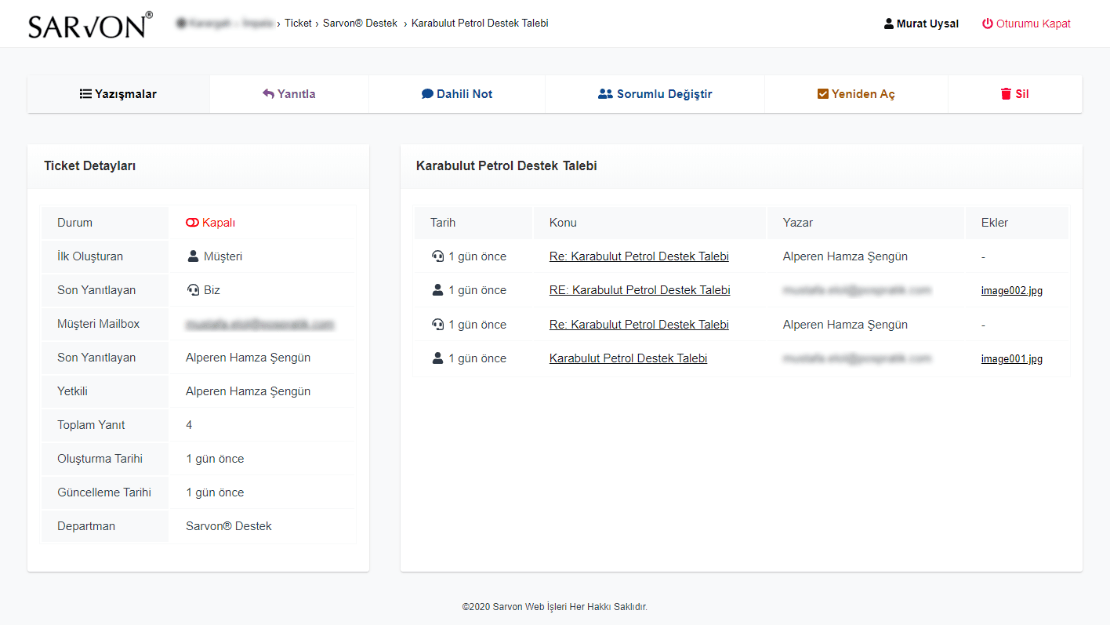
Task: Click the Oturumu Kapat logout link
Action: 1033,24
